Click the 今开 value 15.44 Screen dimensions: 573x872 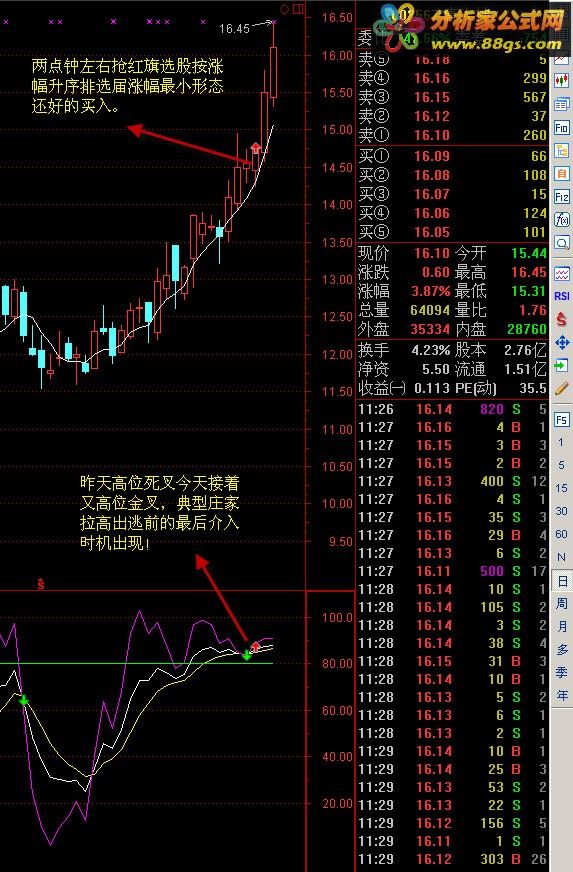coord(529,253)
